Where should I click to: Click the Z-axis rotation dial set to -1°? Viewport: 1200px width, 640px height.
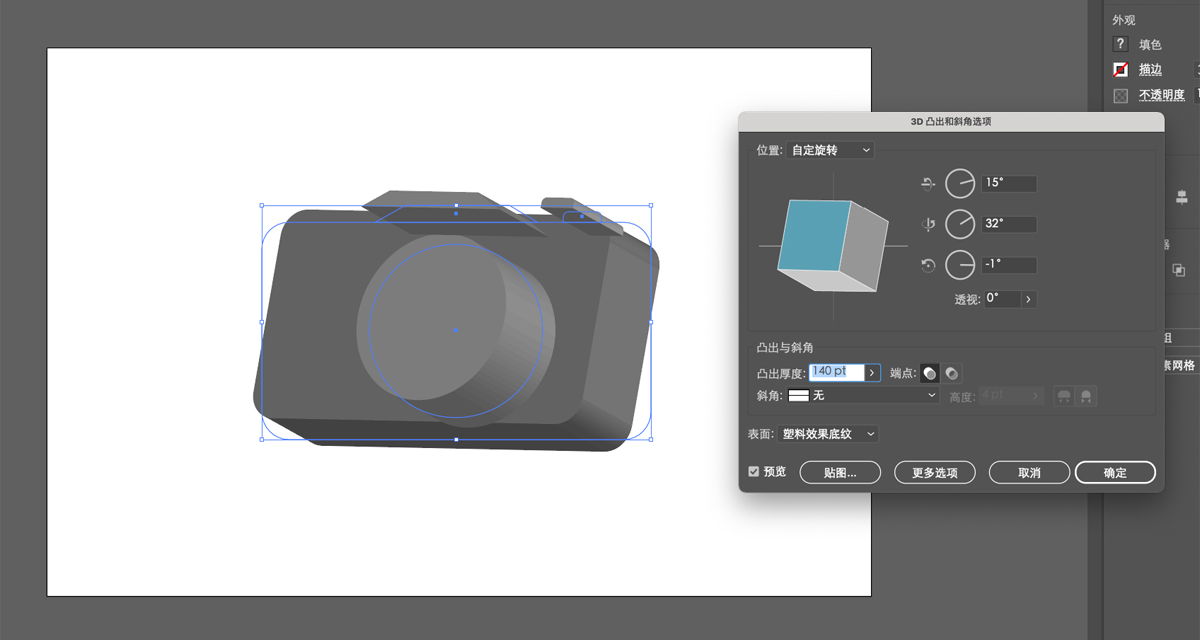(x=959, y=264)
